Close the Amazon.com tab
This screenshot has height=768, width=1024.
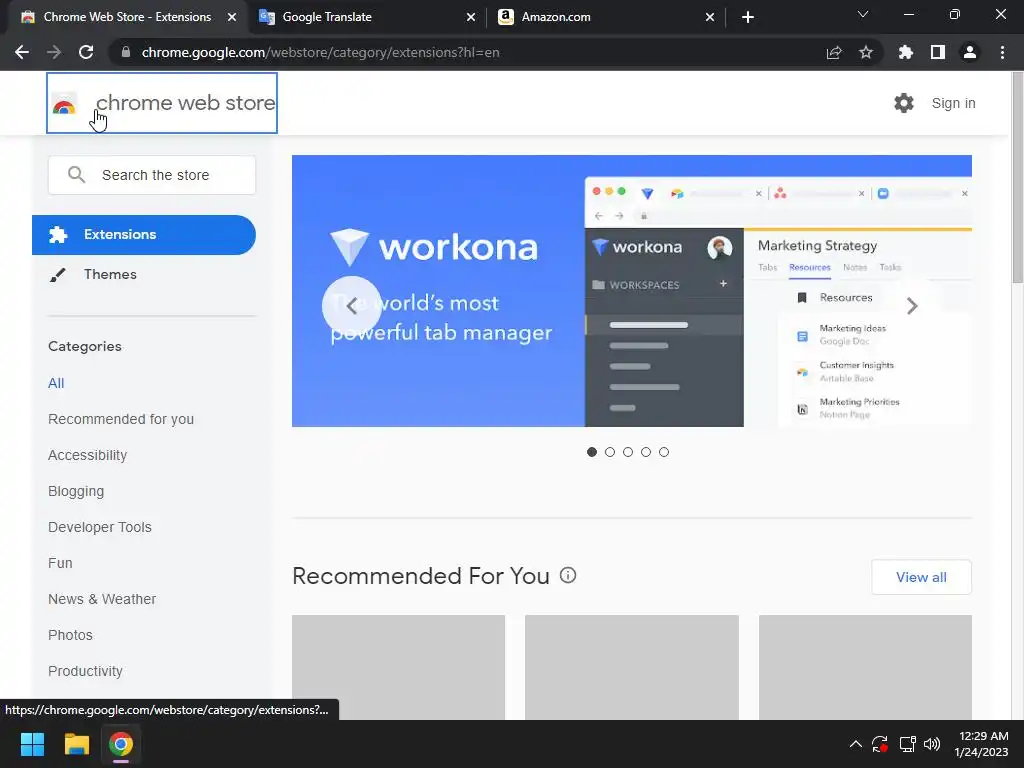point(710,17)
